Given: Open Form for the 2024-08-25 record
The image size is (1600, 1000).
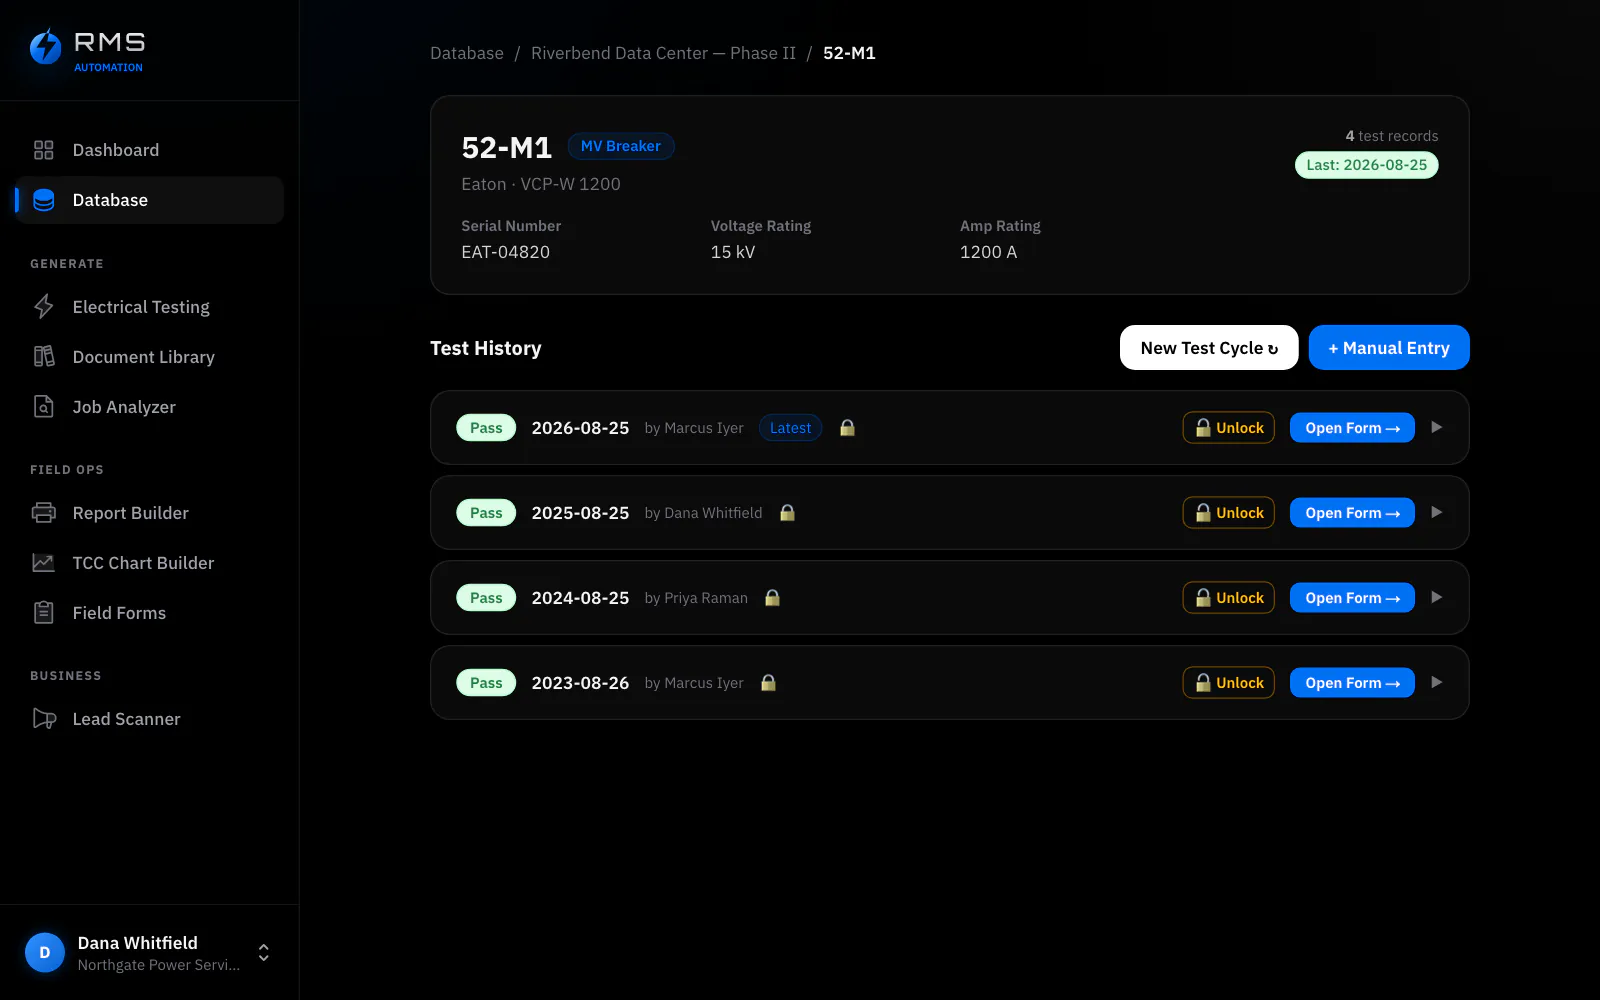Looking at the screenshot, I should (x=1352, y=598).
